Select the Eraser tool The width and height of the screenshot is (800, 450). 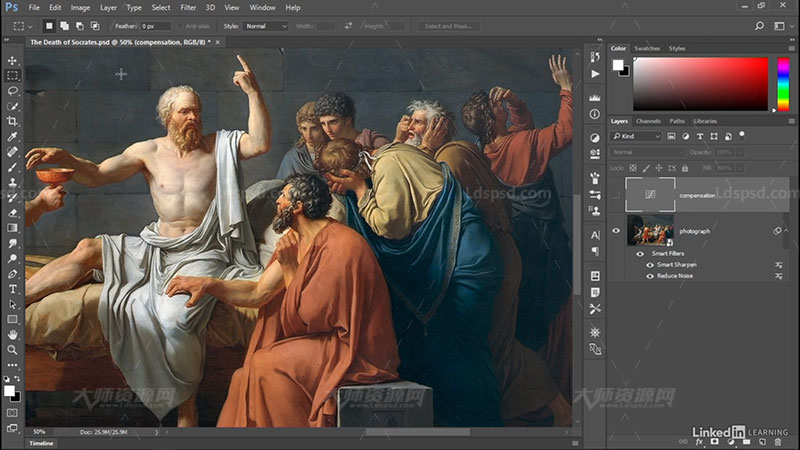point(12,213)
